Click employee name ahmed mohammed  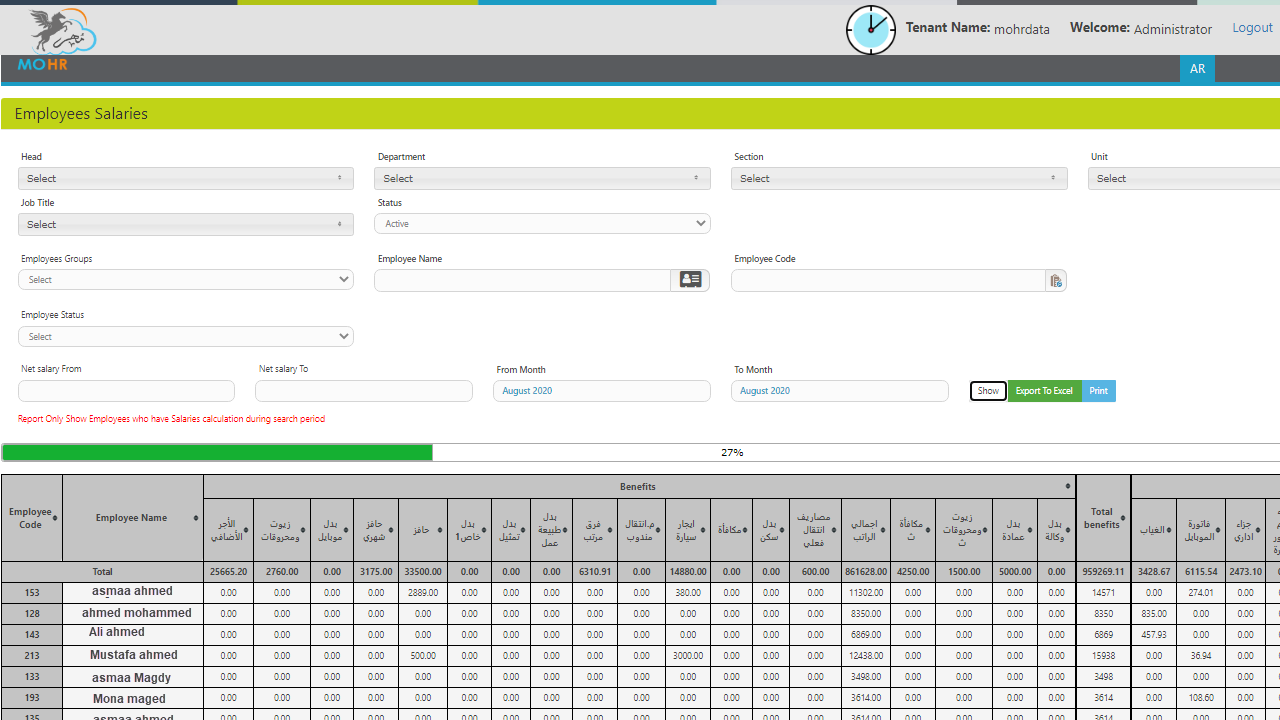coord(137,613)
